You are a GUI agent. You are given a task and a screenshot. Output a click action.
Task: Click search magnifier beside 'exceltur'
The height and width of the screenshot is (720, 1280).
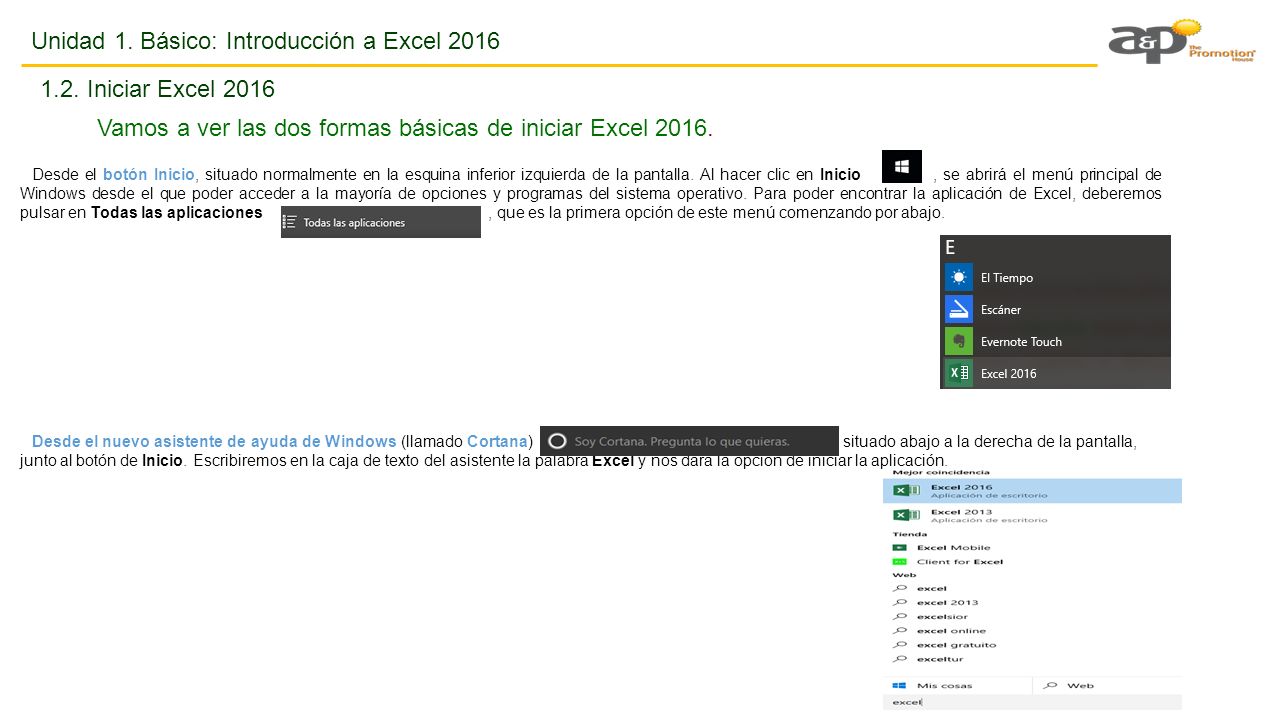click(x=900, y=659)
